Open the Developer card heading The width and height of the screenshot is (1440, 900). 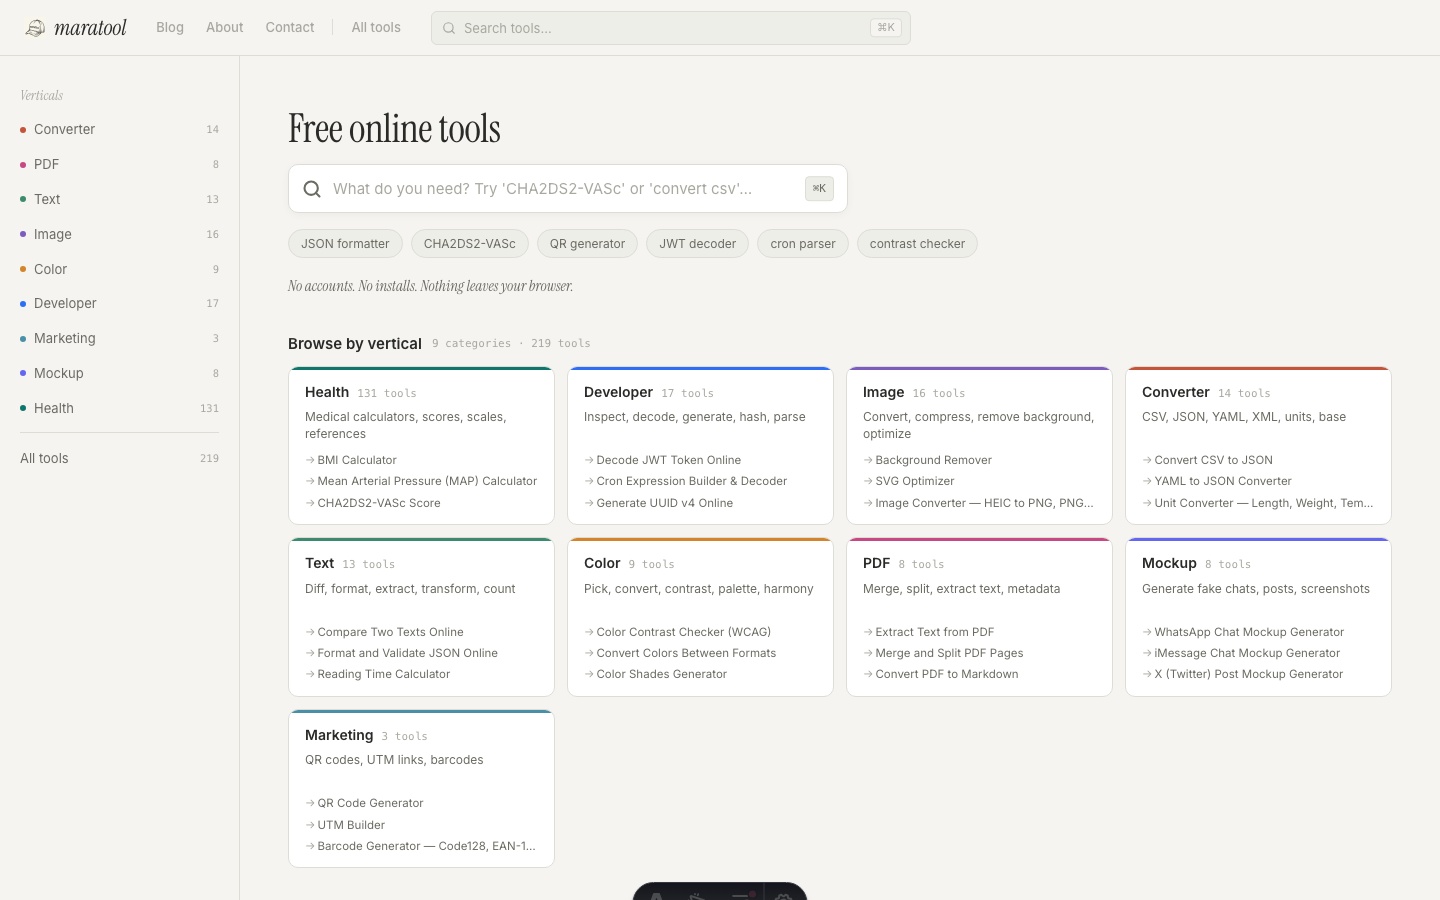618,392
